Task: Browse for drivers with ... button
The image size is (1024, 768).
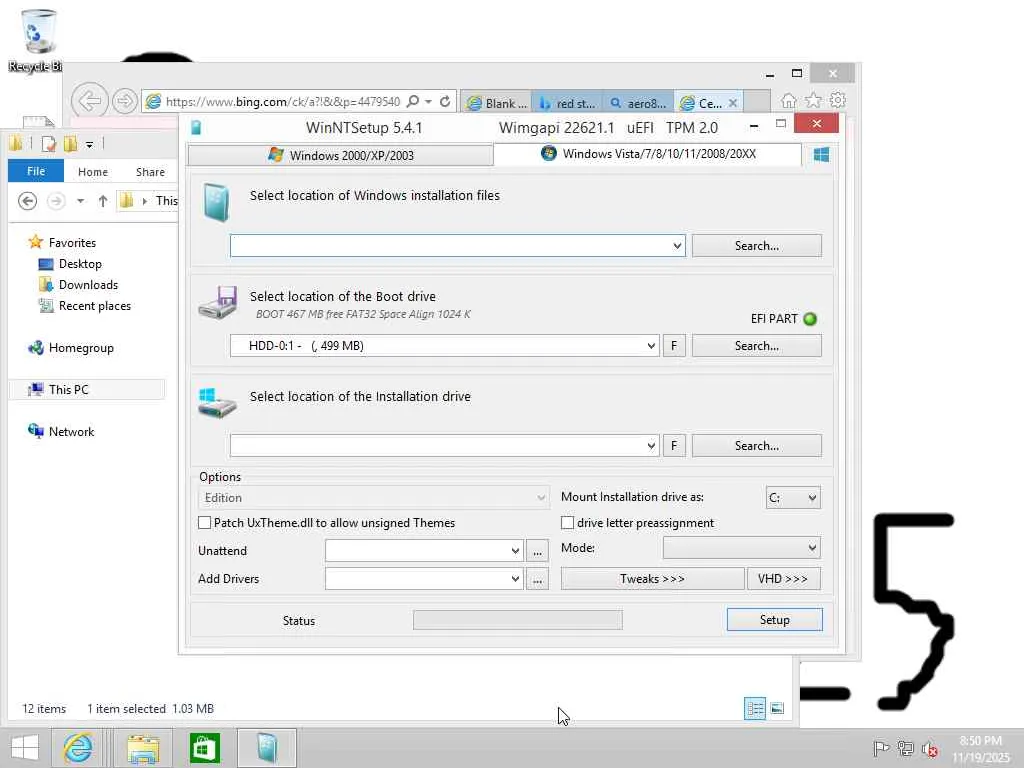Action: [537, 579]
